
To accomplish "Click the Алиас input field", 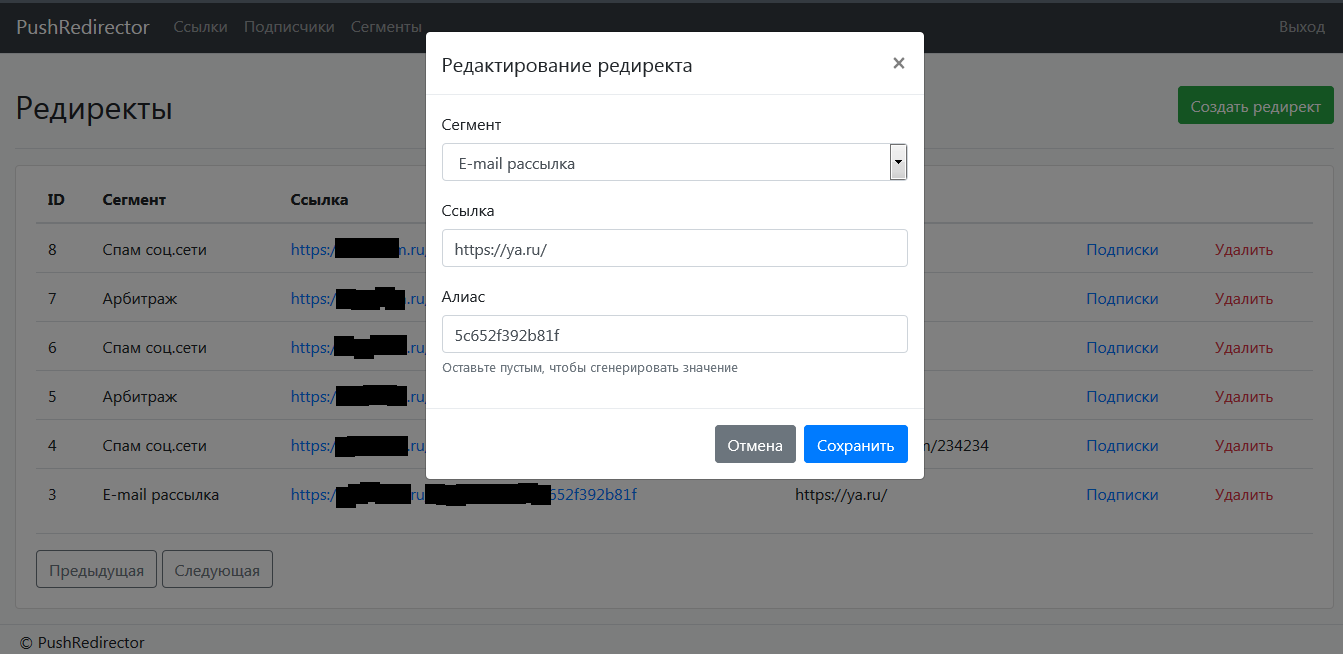I will 674,334.
